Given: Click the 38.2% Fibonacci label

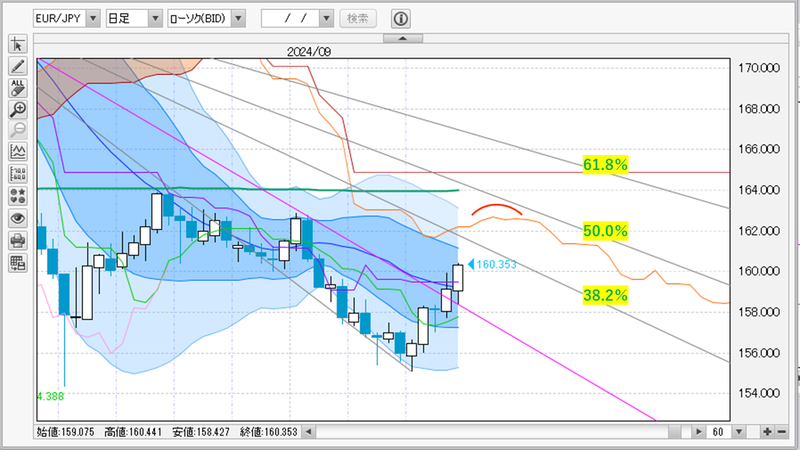Looking at the screenshot, I should tap(605, 295).
